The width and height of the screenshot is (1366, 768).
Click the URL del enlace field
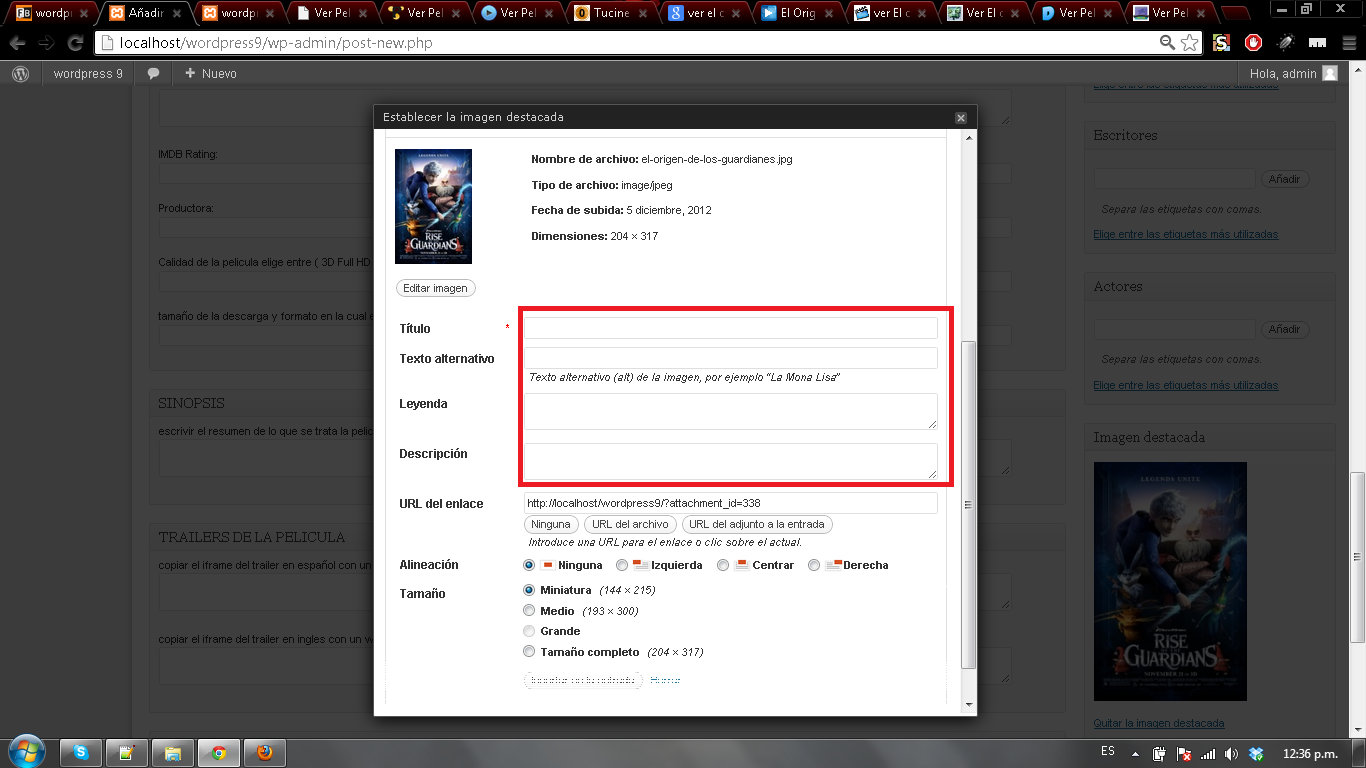point(731,503)
